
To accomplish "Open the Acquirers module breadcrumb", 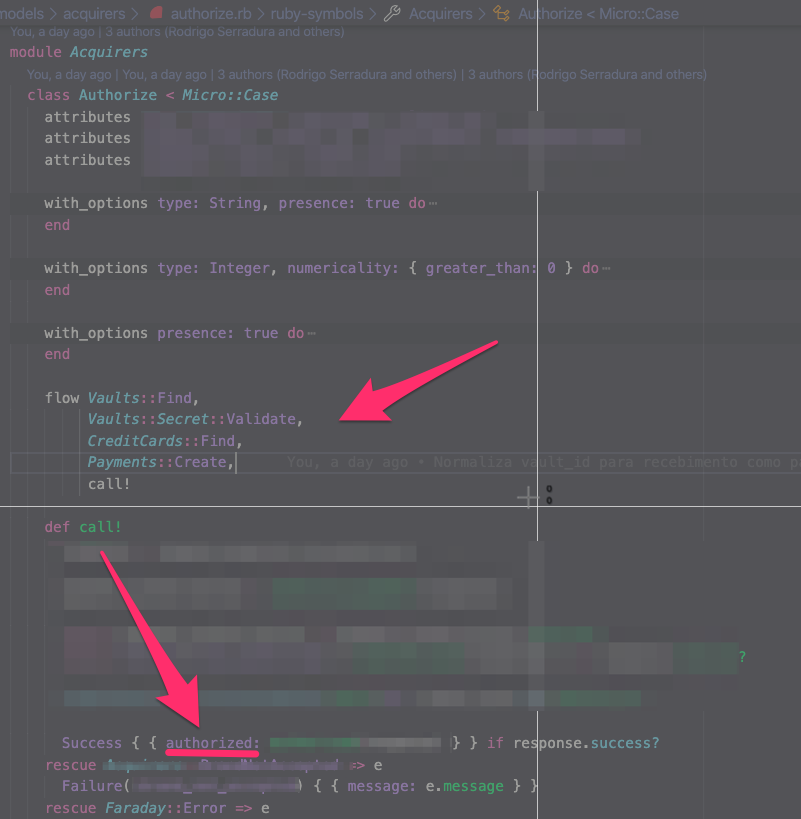I will pyautogui.click(x=440, y=14).
